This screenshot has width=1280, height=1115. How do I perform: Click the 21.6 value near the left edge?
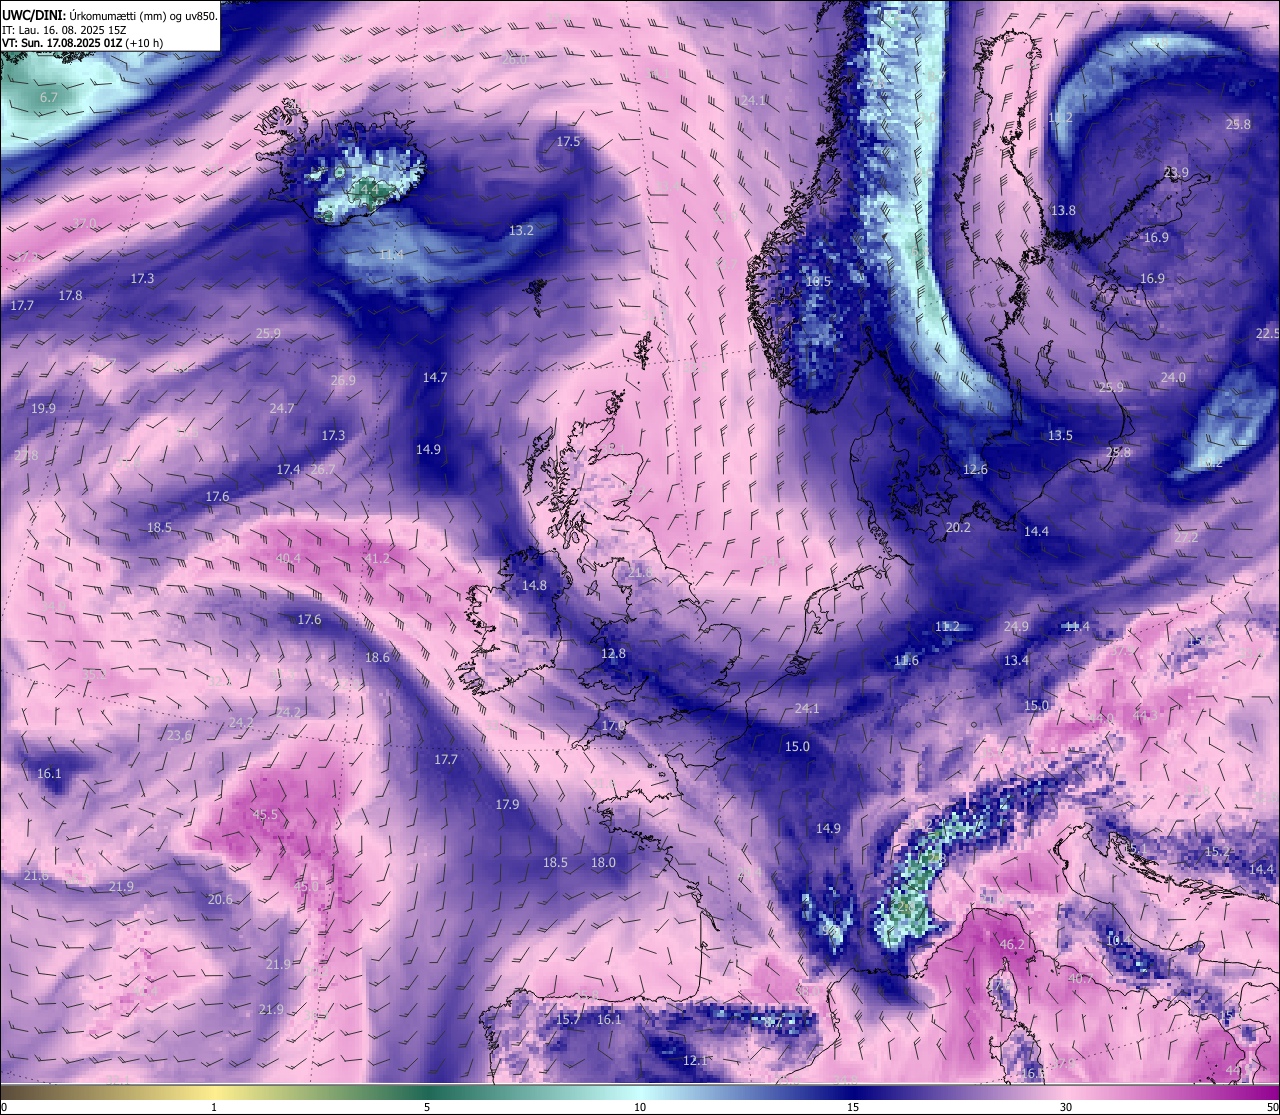tap(36, 875)
